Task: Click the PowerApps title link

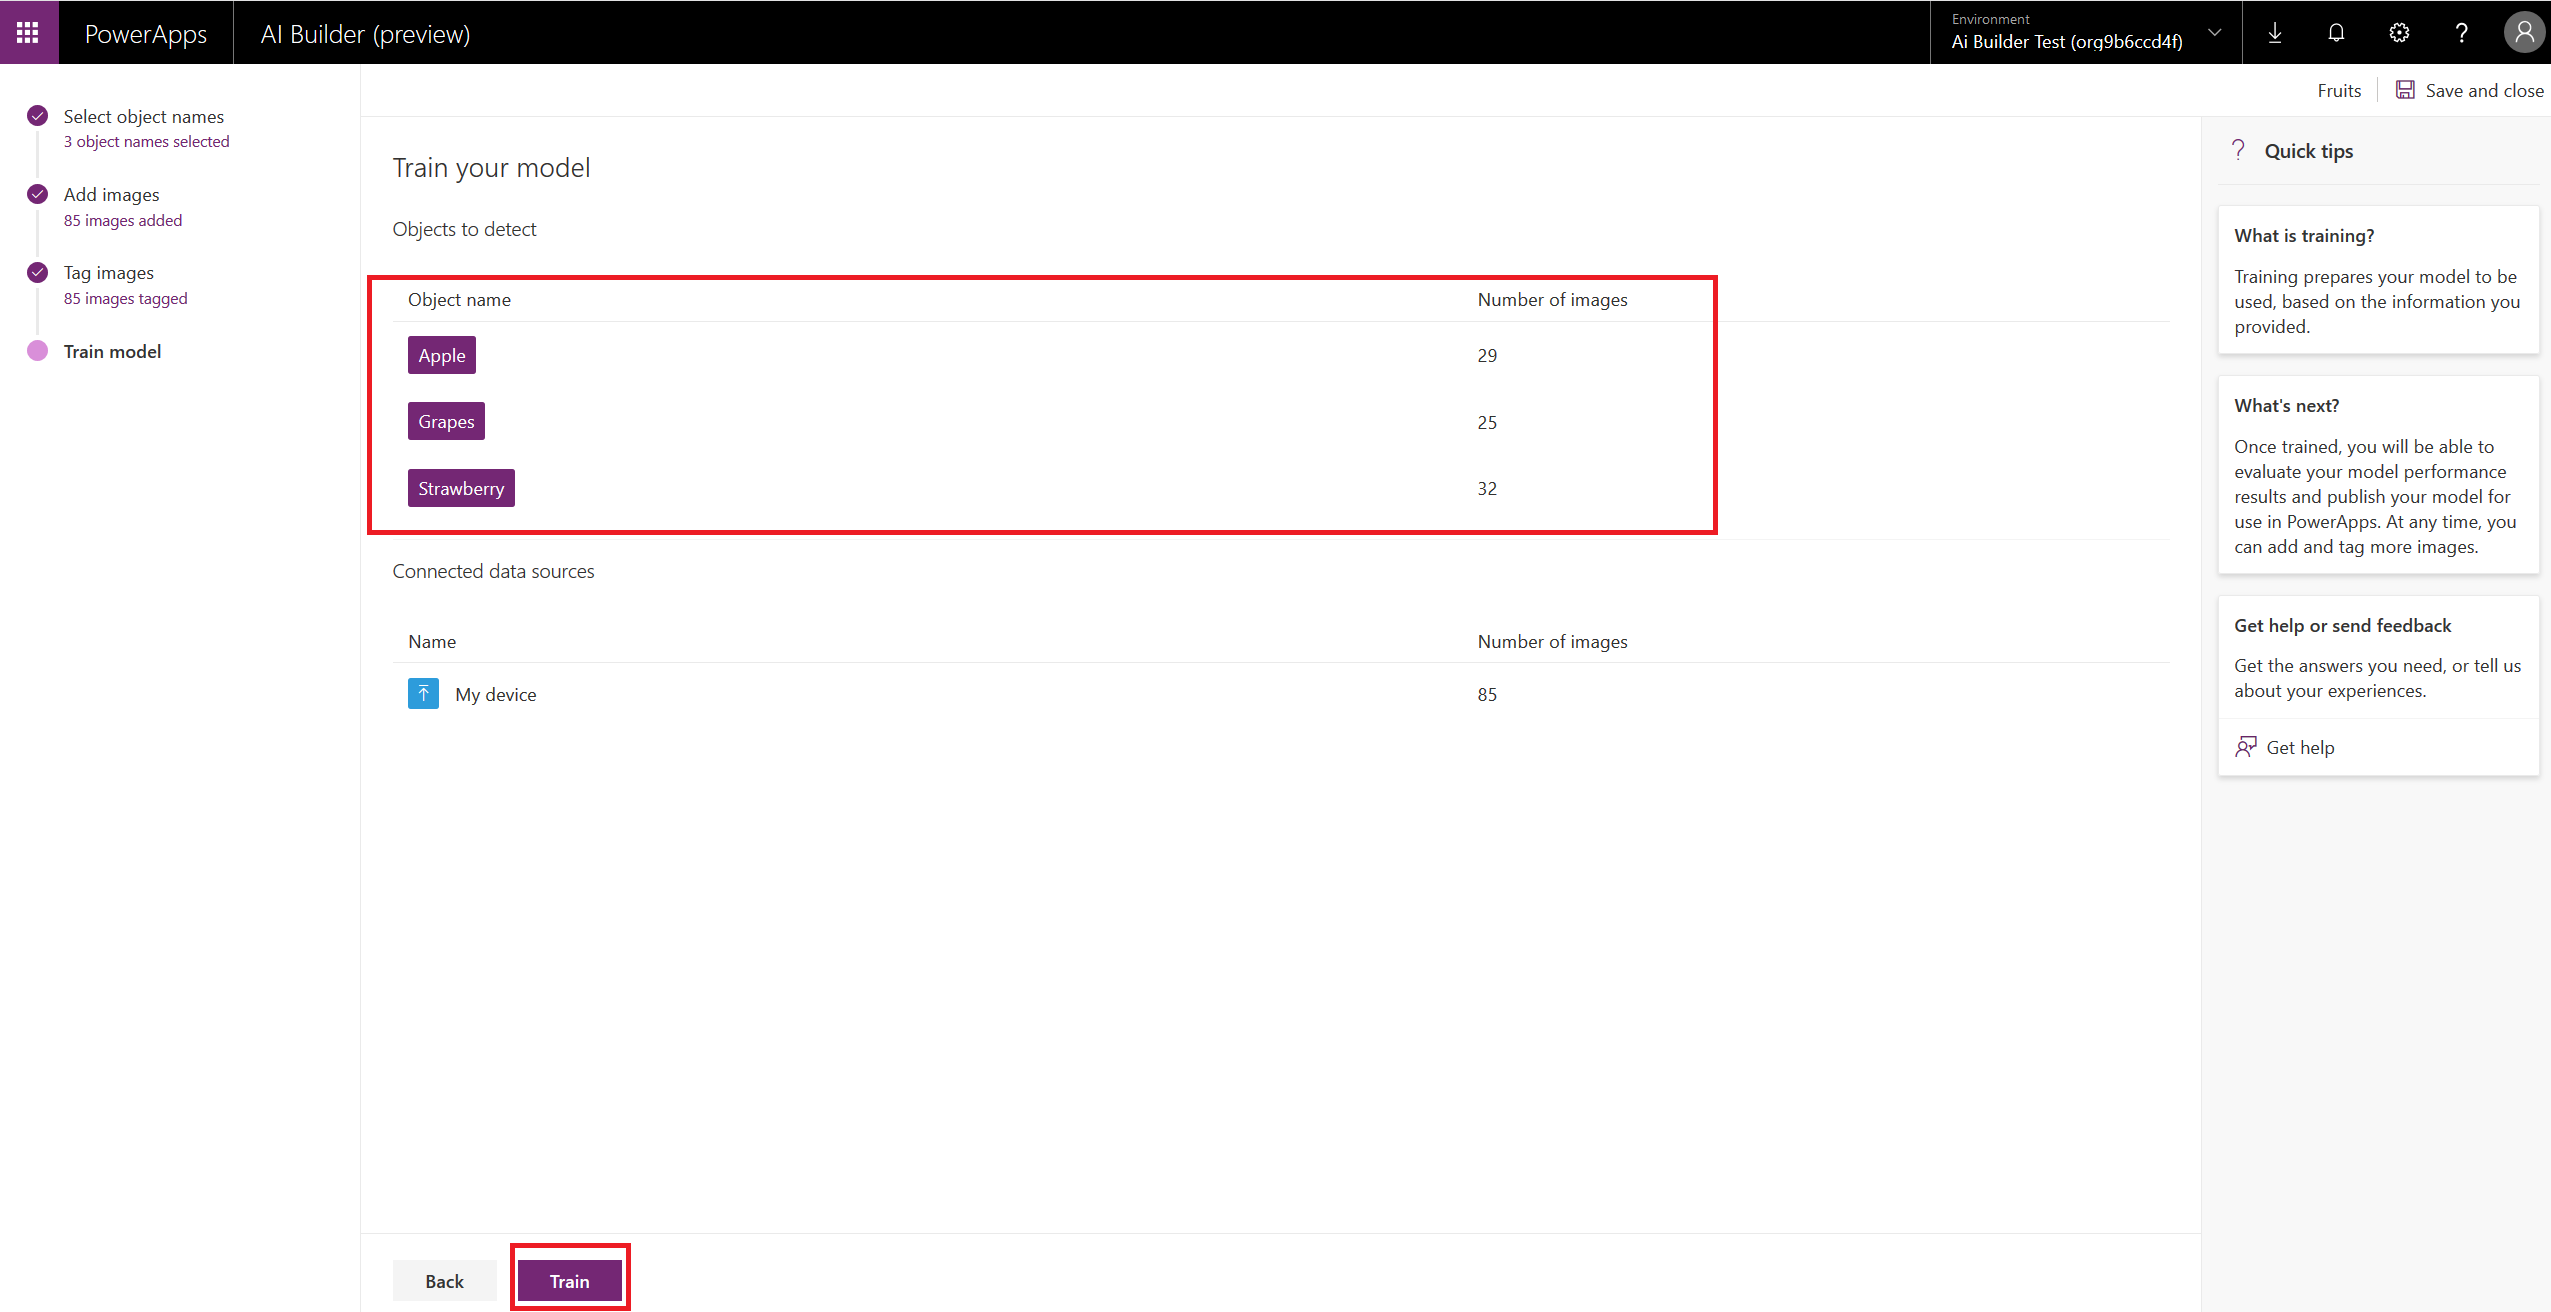Action: pyautogui.click(x=146, y=33)
